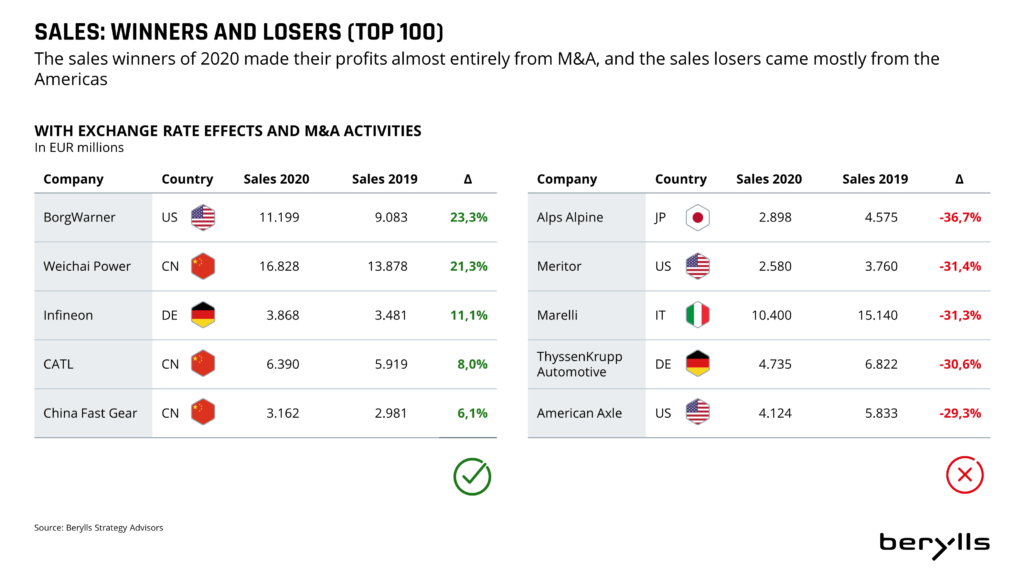Click the China flag beside Weichai Power
This screenshot has height=576, width=1024.
203,266
